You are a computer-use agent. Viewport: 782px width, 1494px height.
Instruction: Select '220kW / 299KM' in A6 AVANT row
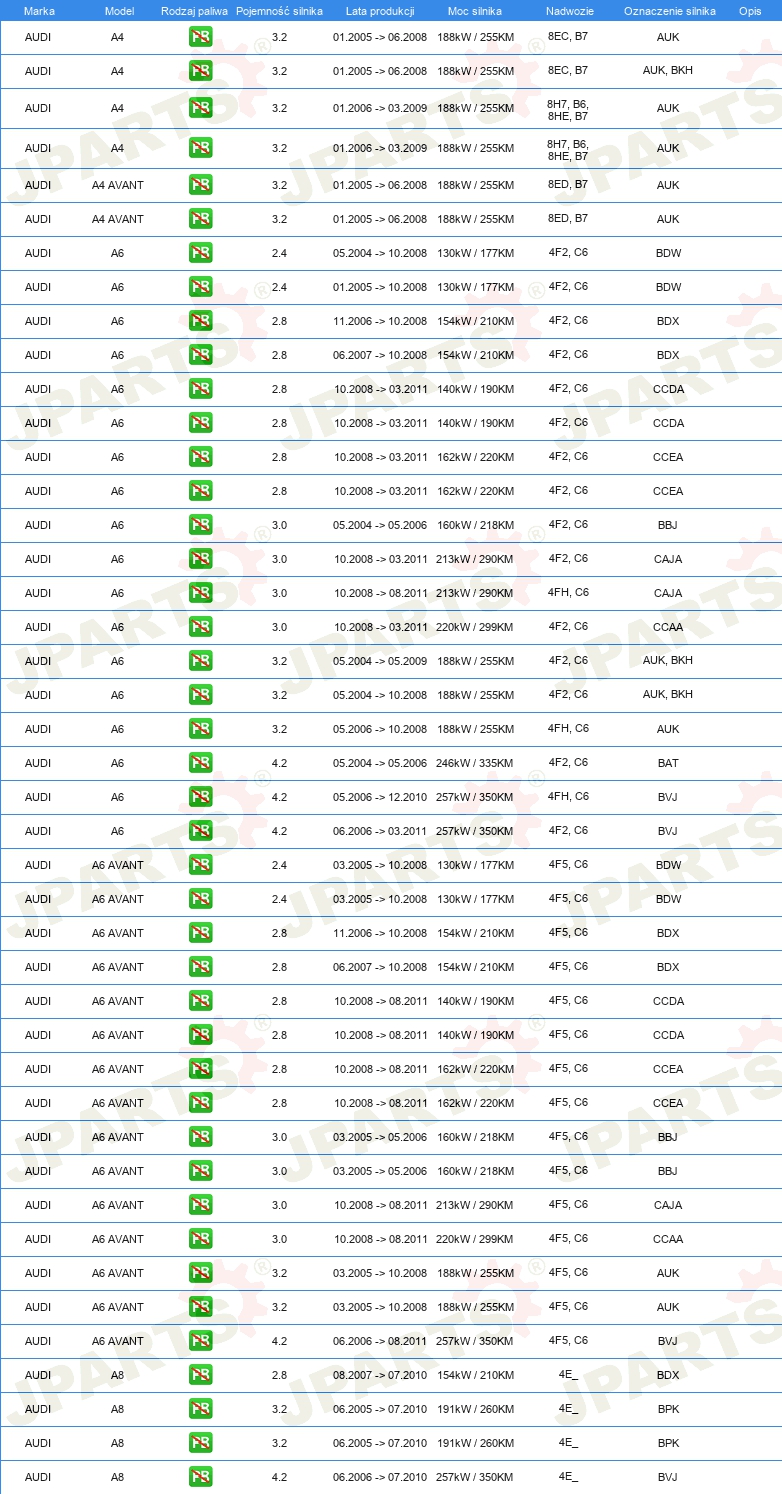[x=475, y=1239]
